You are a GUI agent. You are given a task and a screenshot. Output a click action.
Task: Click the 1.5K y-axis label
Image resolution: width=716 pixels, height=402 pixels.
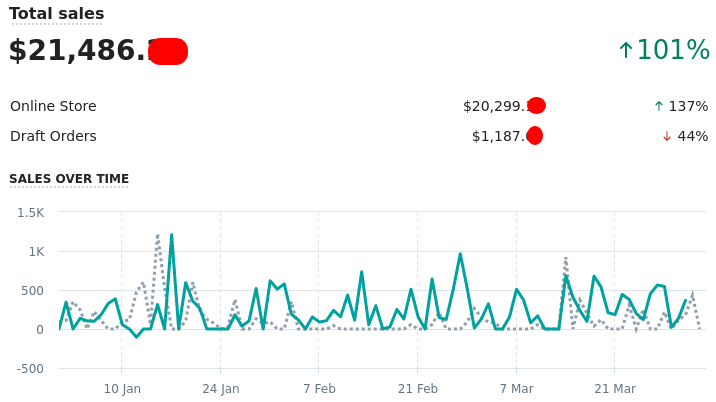[x=30, y=212]
